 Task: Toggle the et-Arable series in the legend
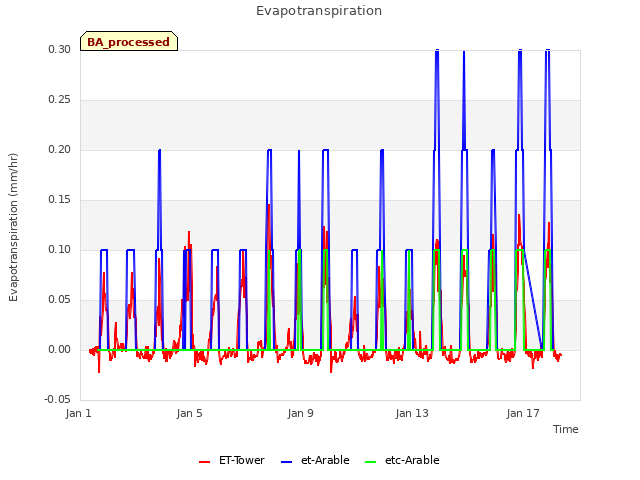click(315, 460)
